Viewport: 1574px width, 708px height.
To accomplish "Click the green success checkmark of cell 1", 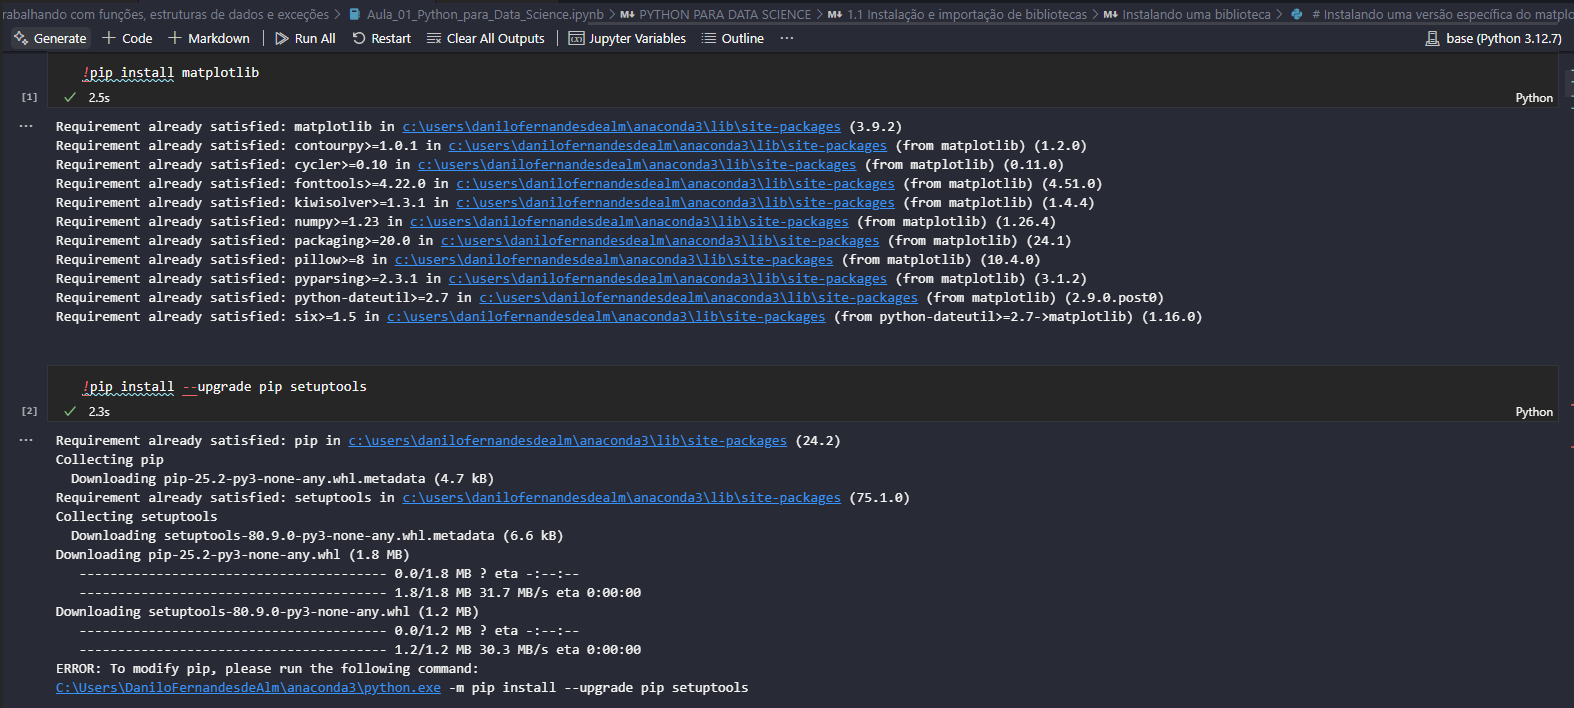I will coord(70,97).
